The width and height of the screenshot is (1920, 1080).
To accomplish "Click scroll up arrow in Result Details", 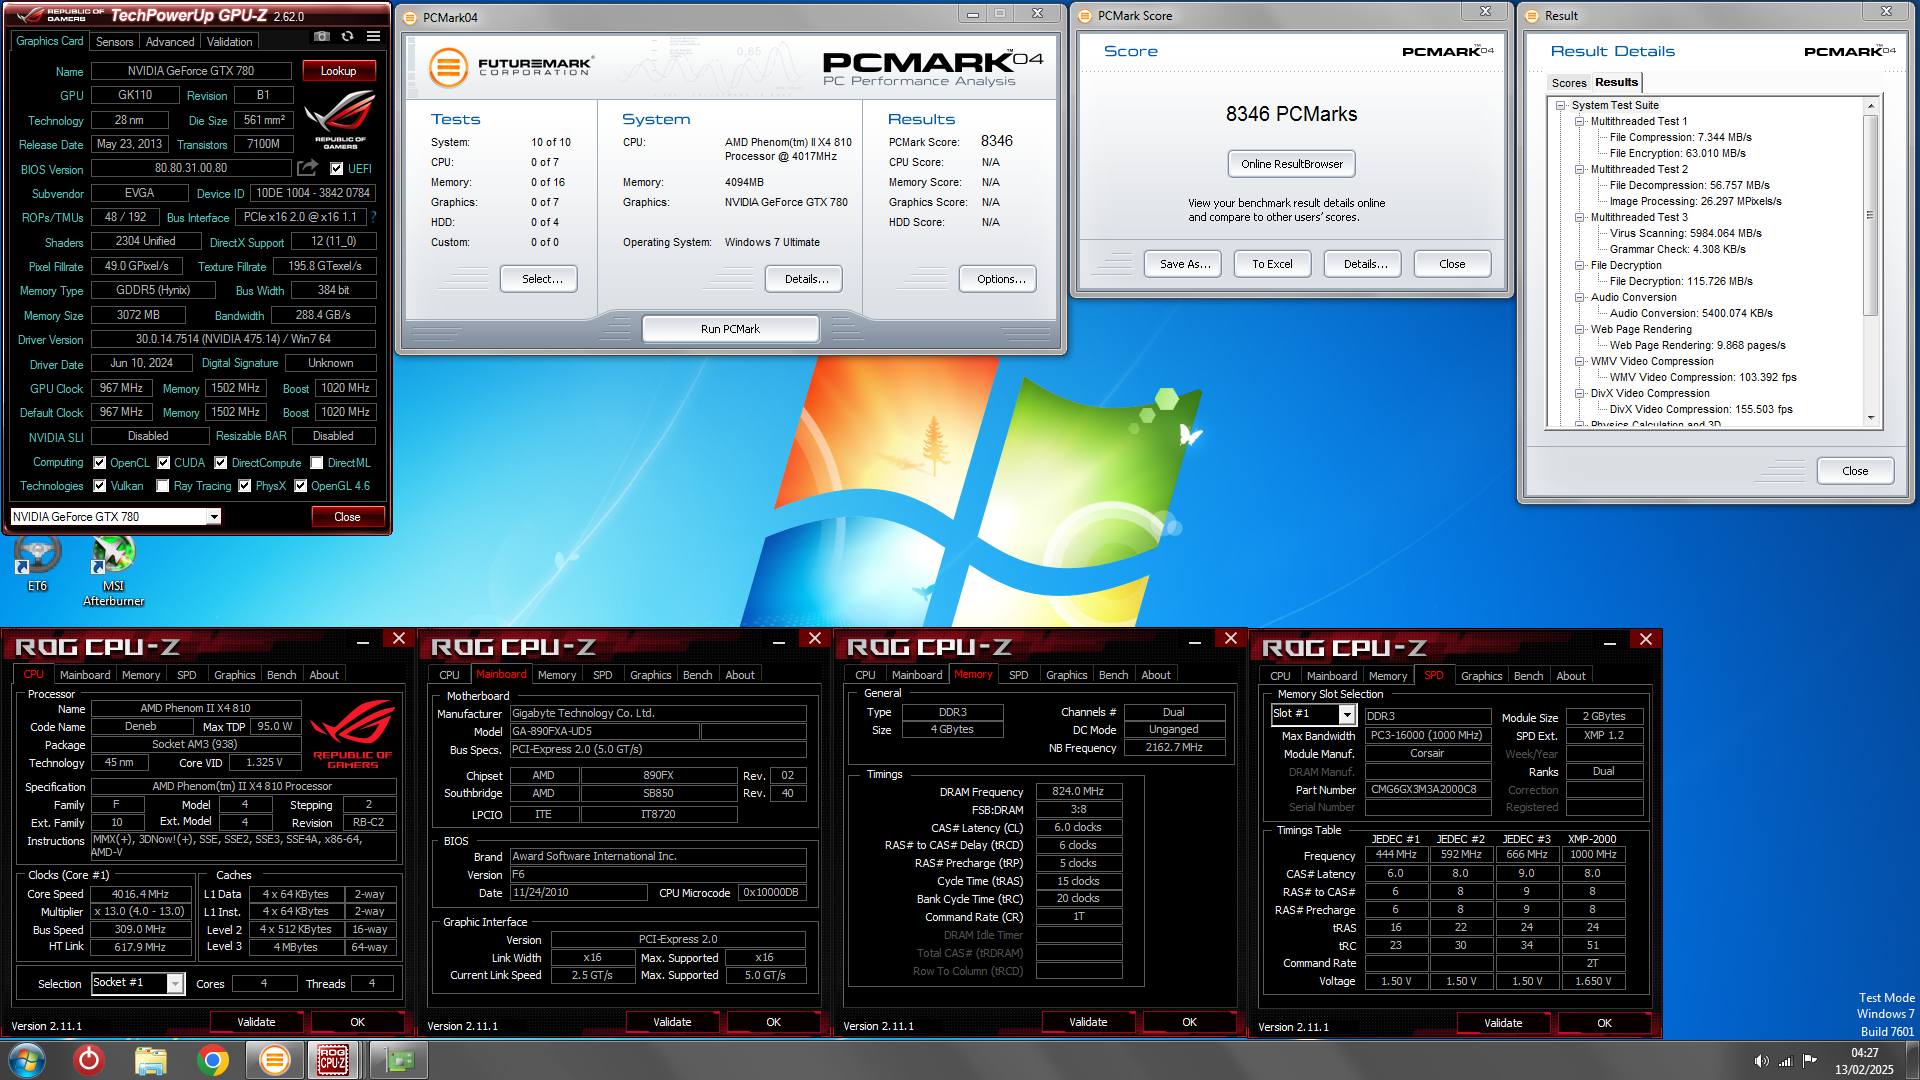I will tap(1870, 105).
